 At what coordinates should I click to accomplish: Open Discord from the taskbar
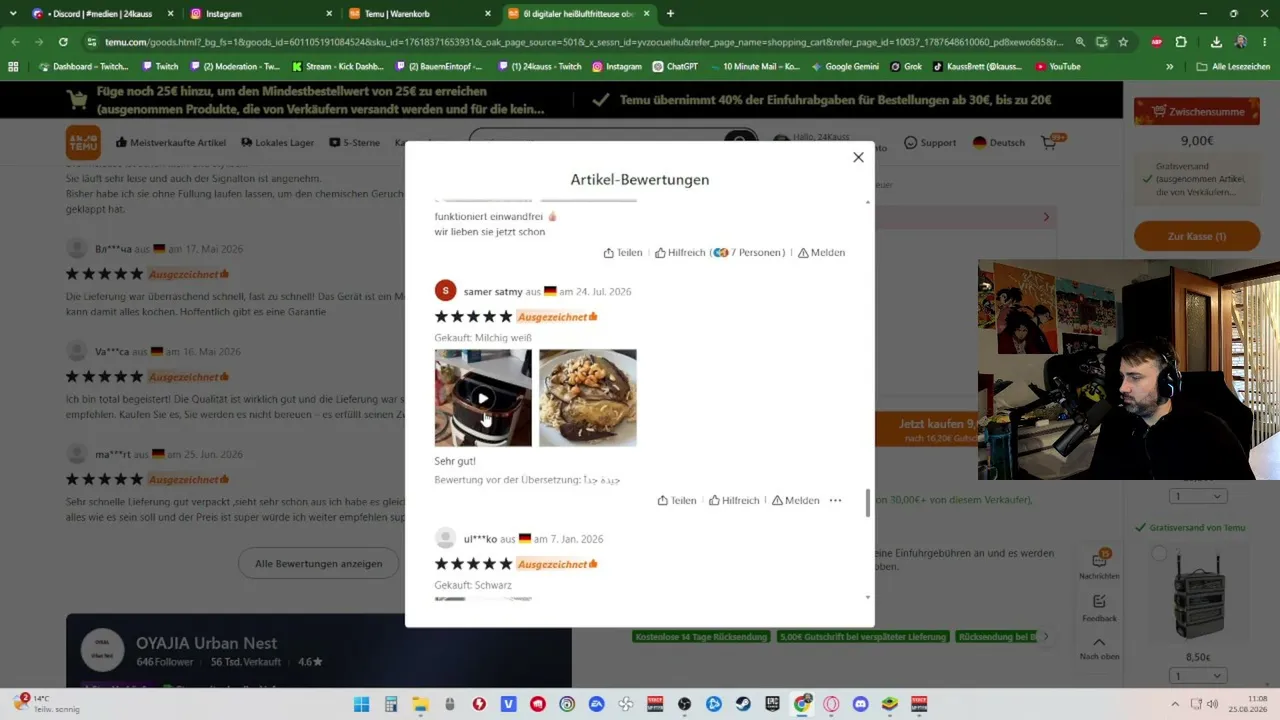coord(861,704)
